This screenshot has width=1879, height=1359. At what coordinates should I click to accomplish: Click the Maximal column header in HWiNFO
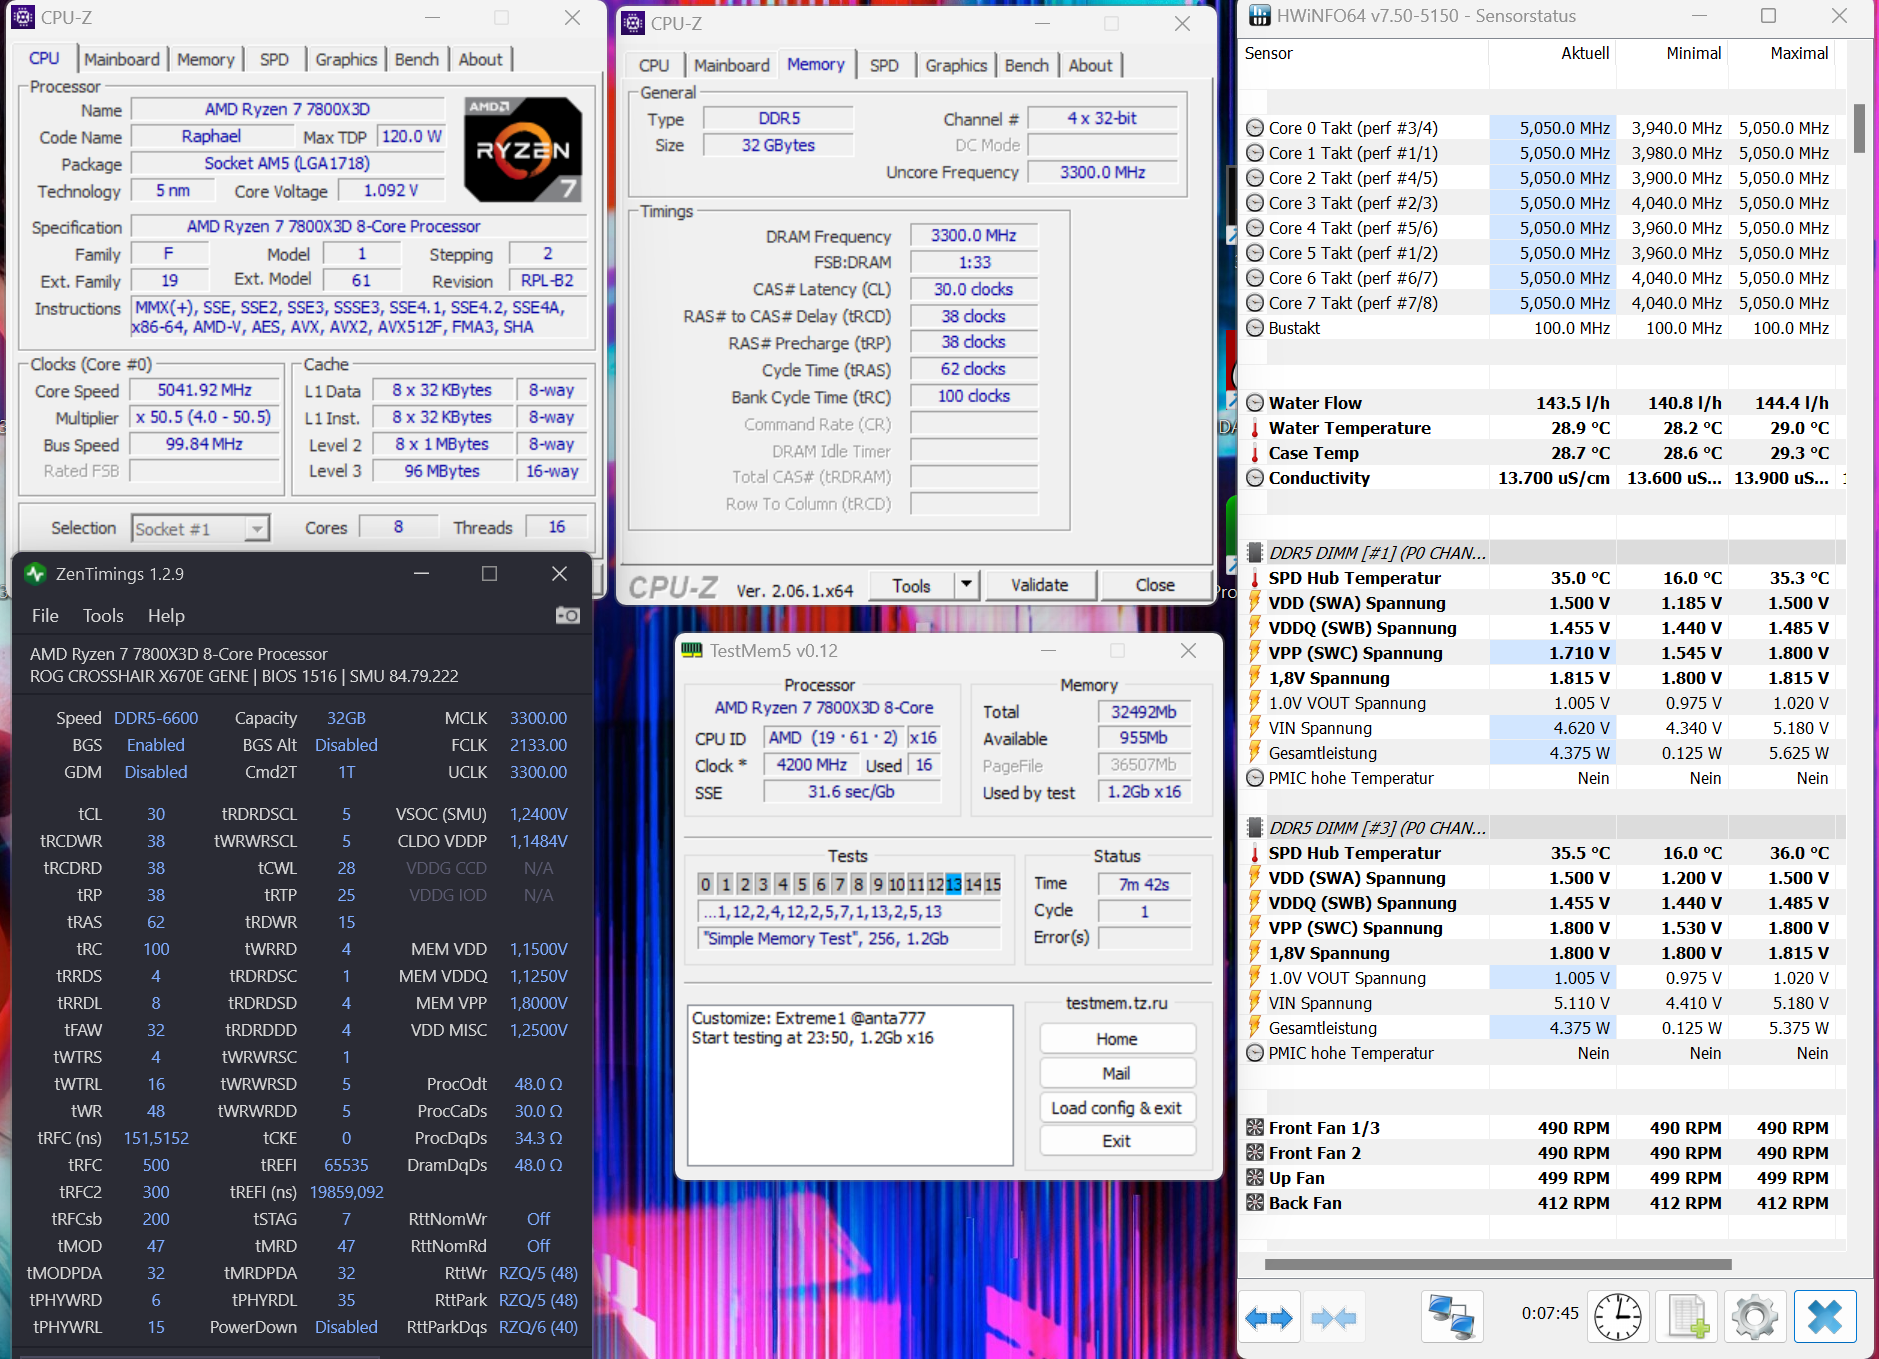pyautogui.click(x=1799, y=53)
